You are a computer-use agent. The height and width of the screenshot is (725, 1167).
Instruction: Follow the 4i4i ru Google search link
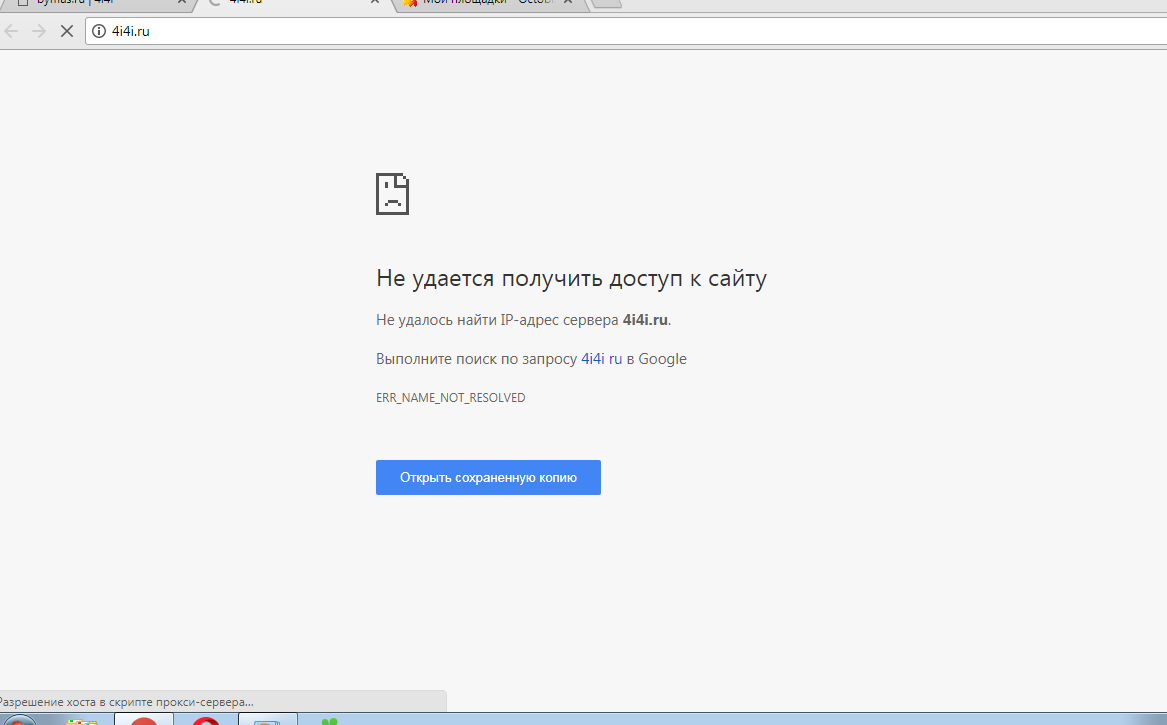point(601,359)
